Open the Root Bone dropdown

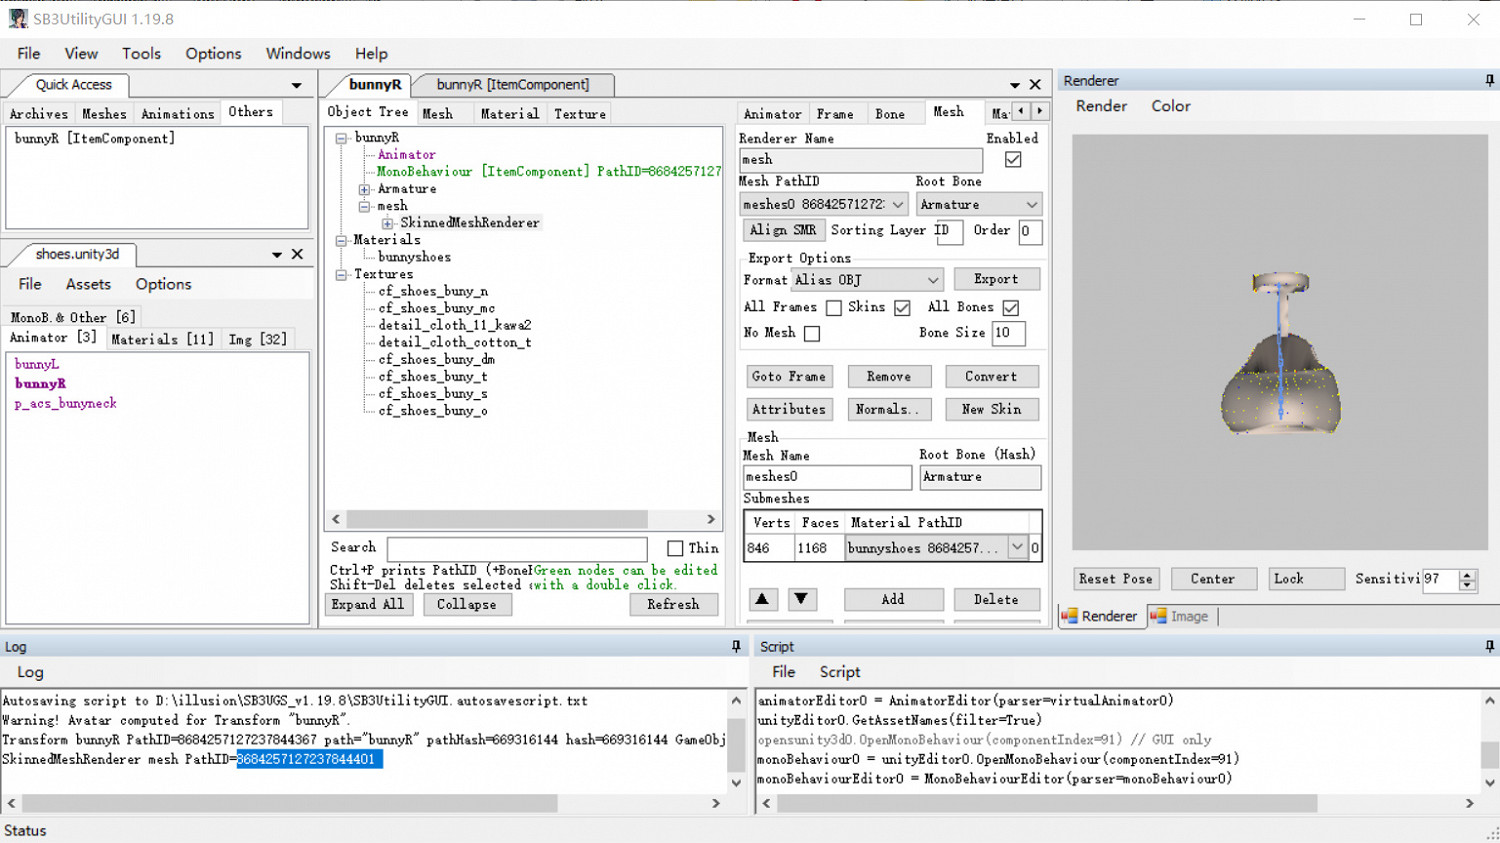(1031, 205)
